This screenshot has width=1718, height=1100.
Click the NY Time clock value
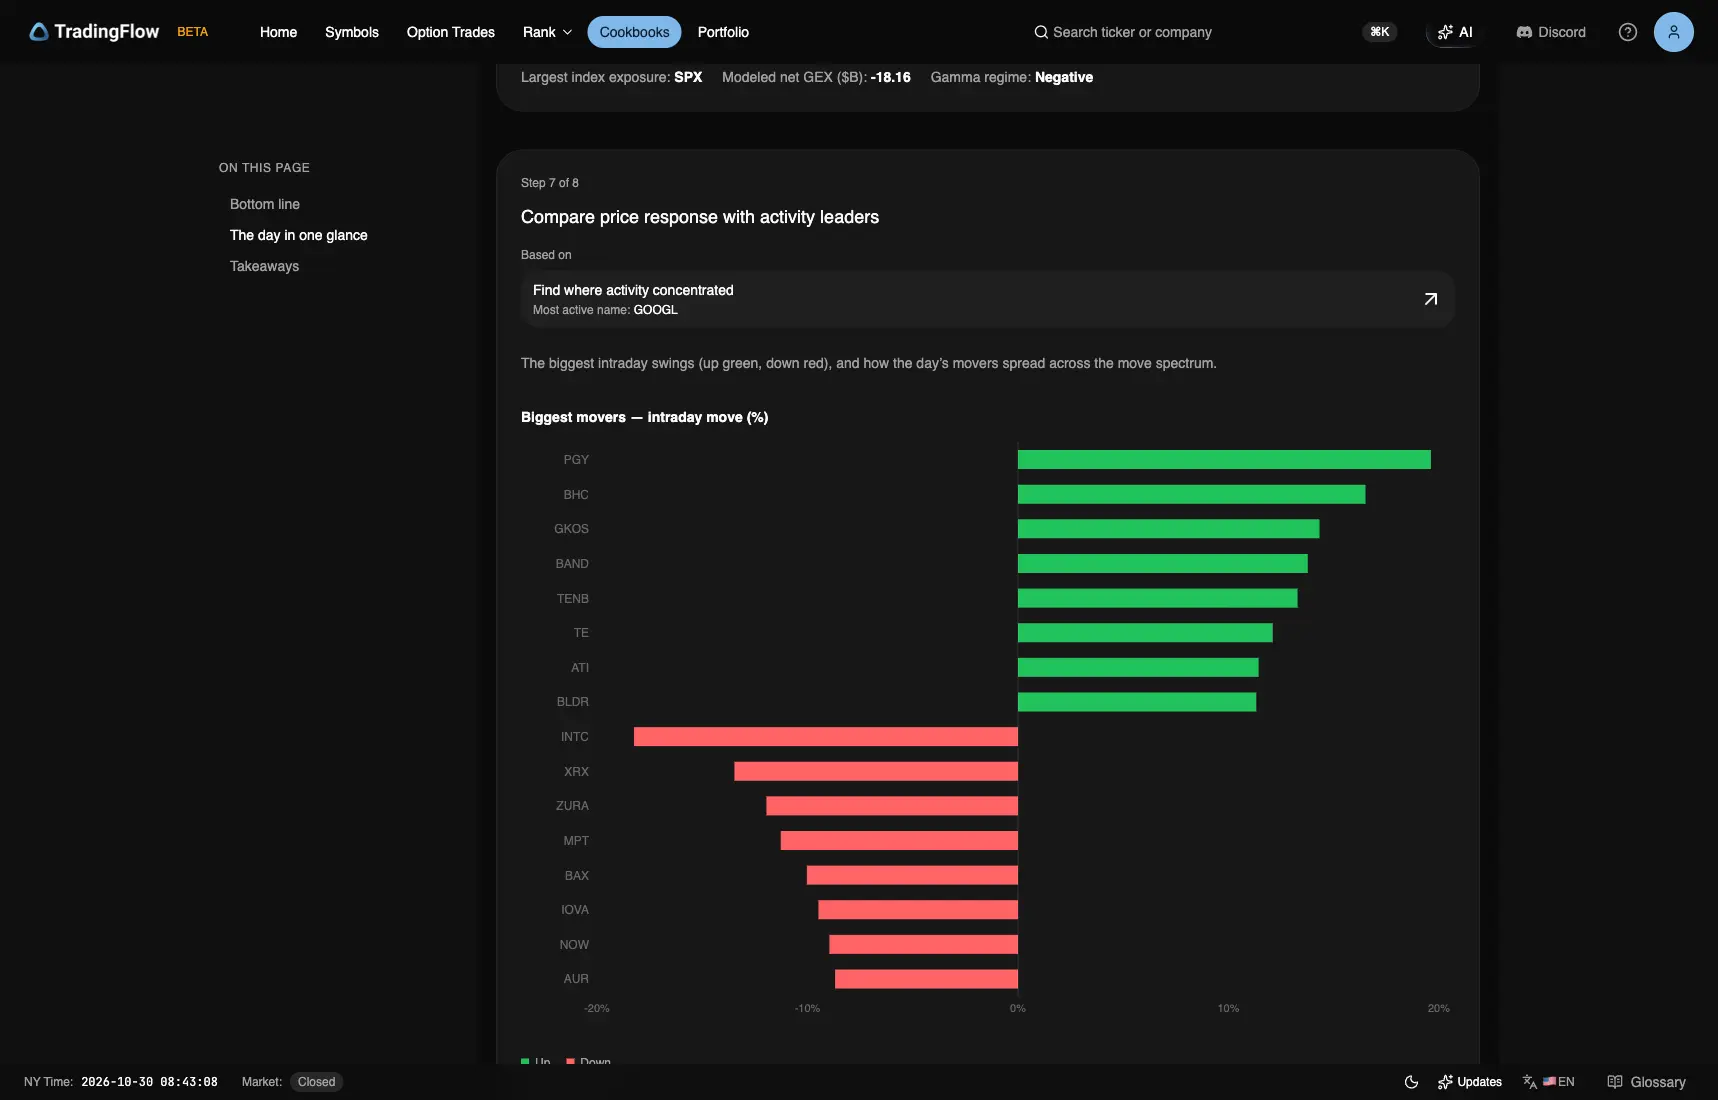pos(149,1082)
